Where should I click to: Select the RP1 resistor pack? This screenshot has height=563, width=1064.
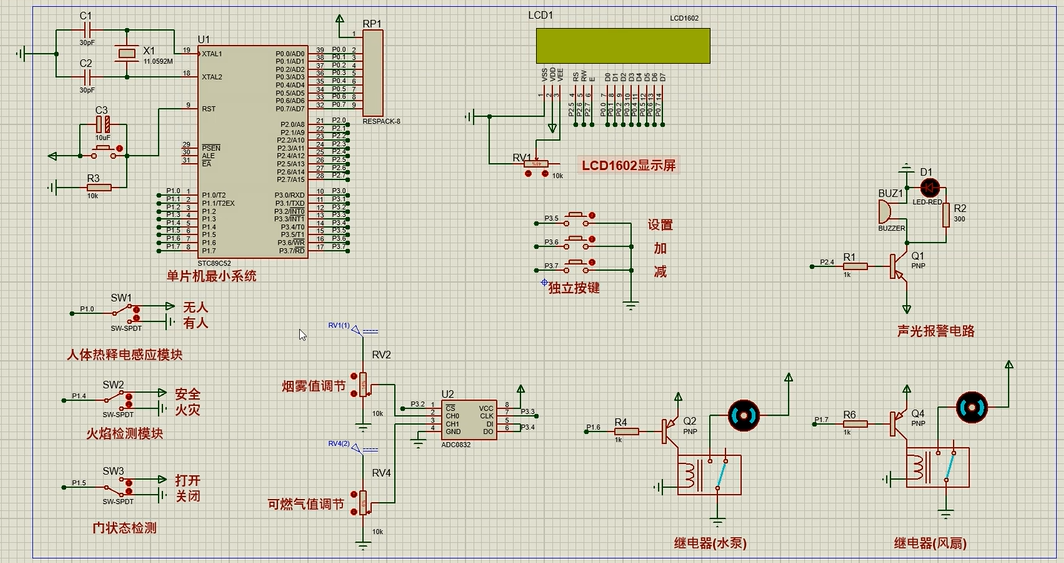coord(373,72)
